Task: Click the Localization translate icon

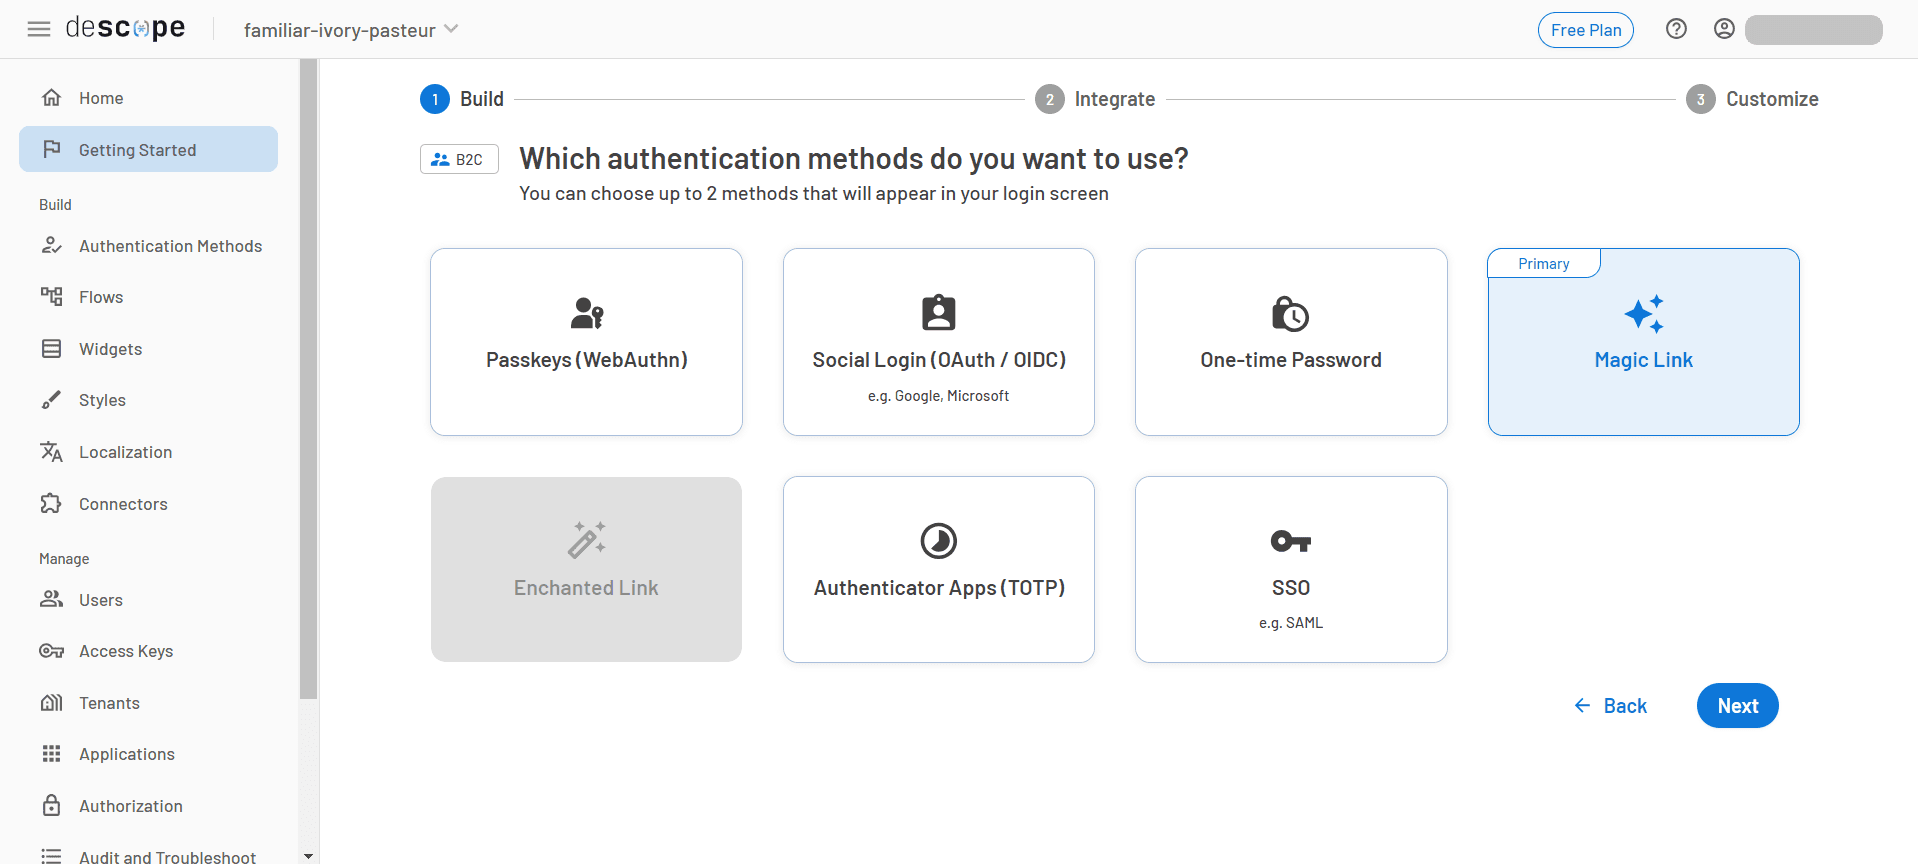Action: (x=52, y=452)
